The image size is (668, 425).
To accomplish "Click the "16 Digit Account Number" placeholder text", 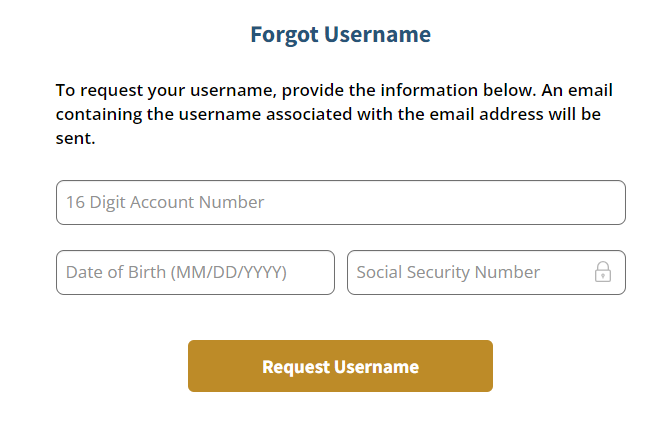I will pos(165,202).
